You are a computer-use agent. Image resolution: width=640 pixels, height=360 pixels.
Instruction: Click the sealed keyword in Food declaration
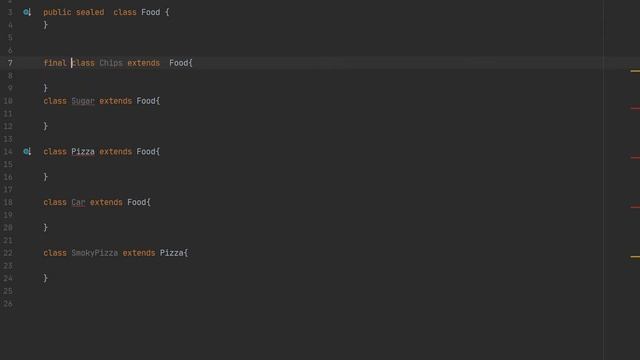click(90, 12)
